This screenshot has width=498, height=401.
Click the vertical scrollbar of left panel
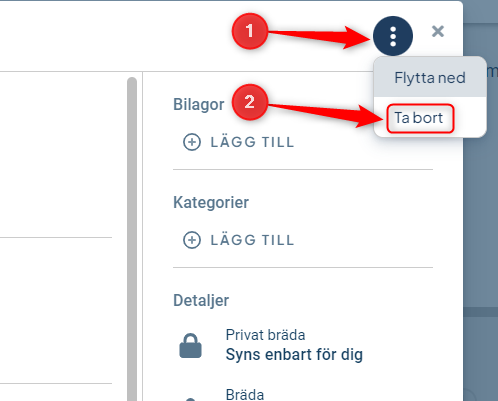132,238
